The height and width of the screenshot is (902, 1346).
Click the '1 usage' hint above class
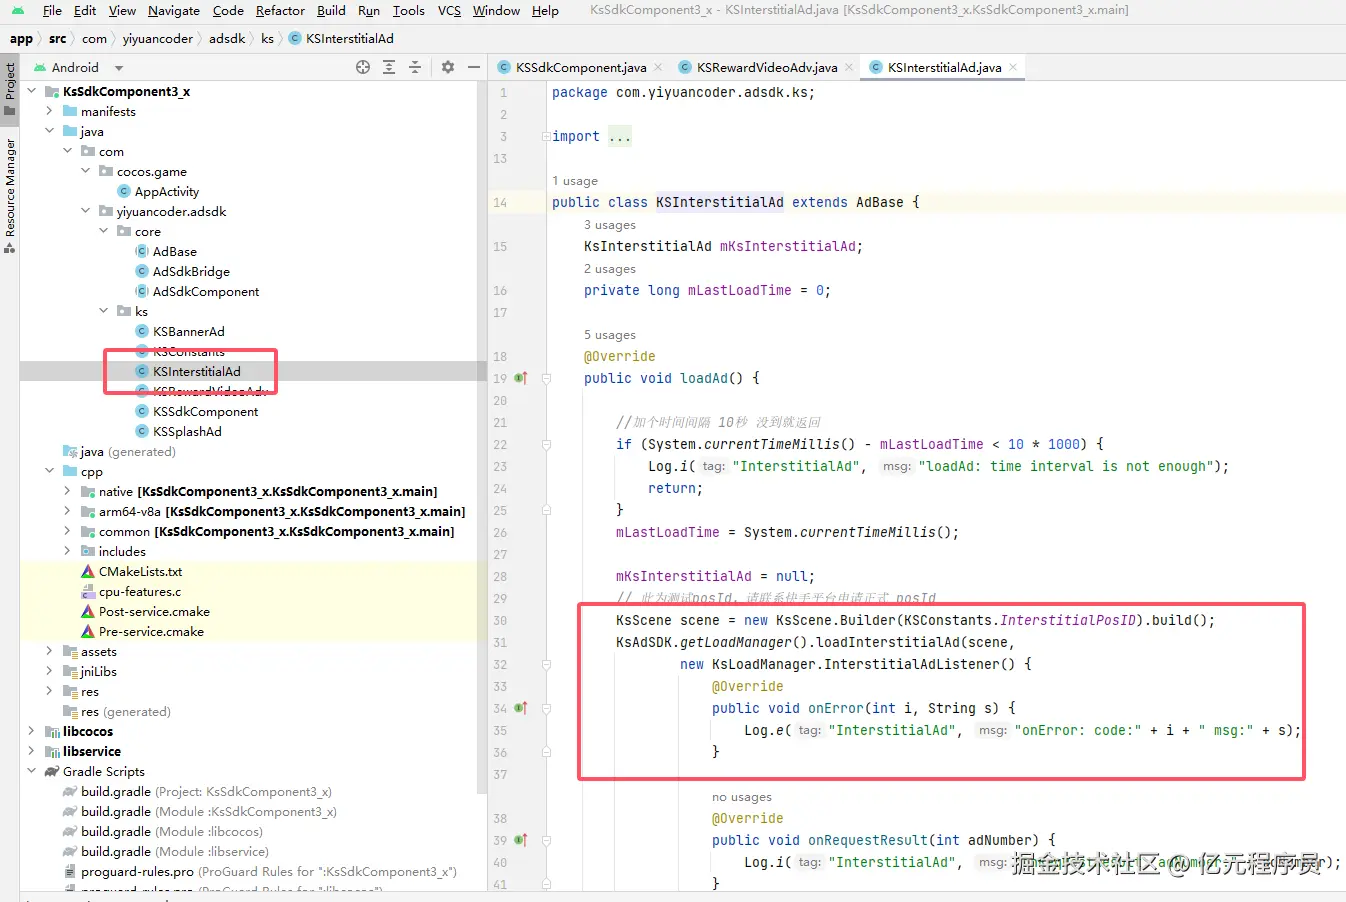pos(575,181)
